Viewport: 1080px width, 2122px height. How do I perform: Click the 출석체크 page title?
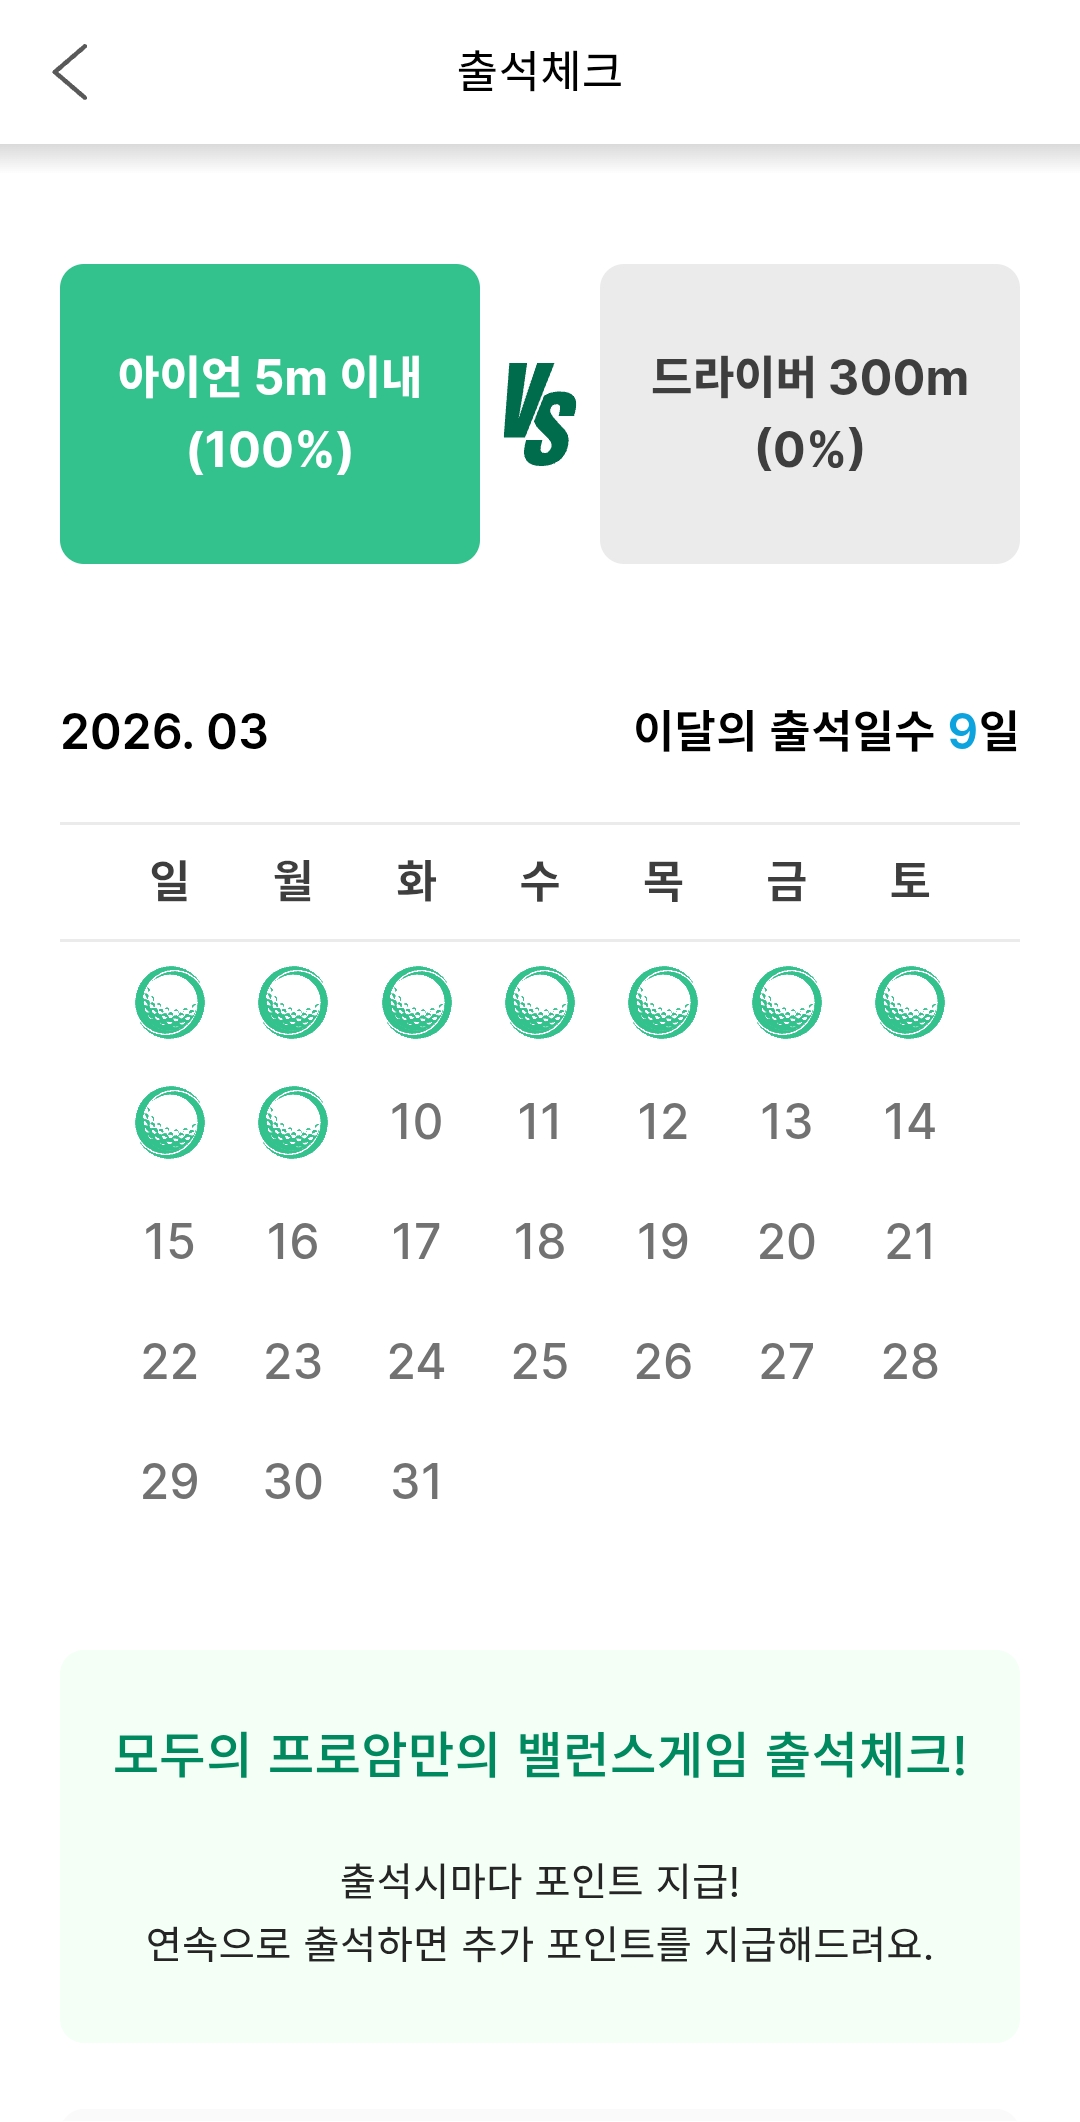pos(540,72)
